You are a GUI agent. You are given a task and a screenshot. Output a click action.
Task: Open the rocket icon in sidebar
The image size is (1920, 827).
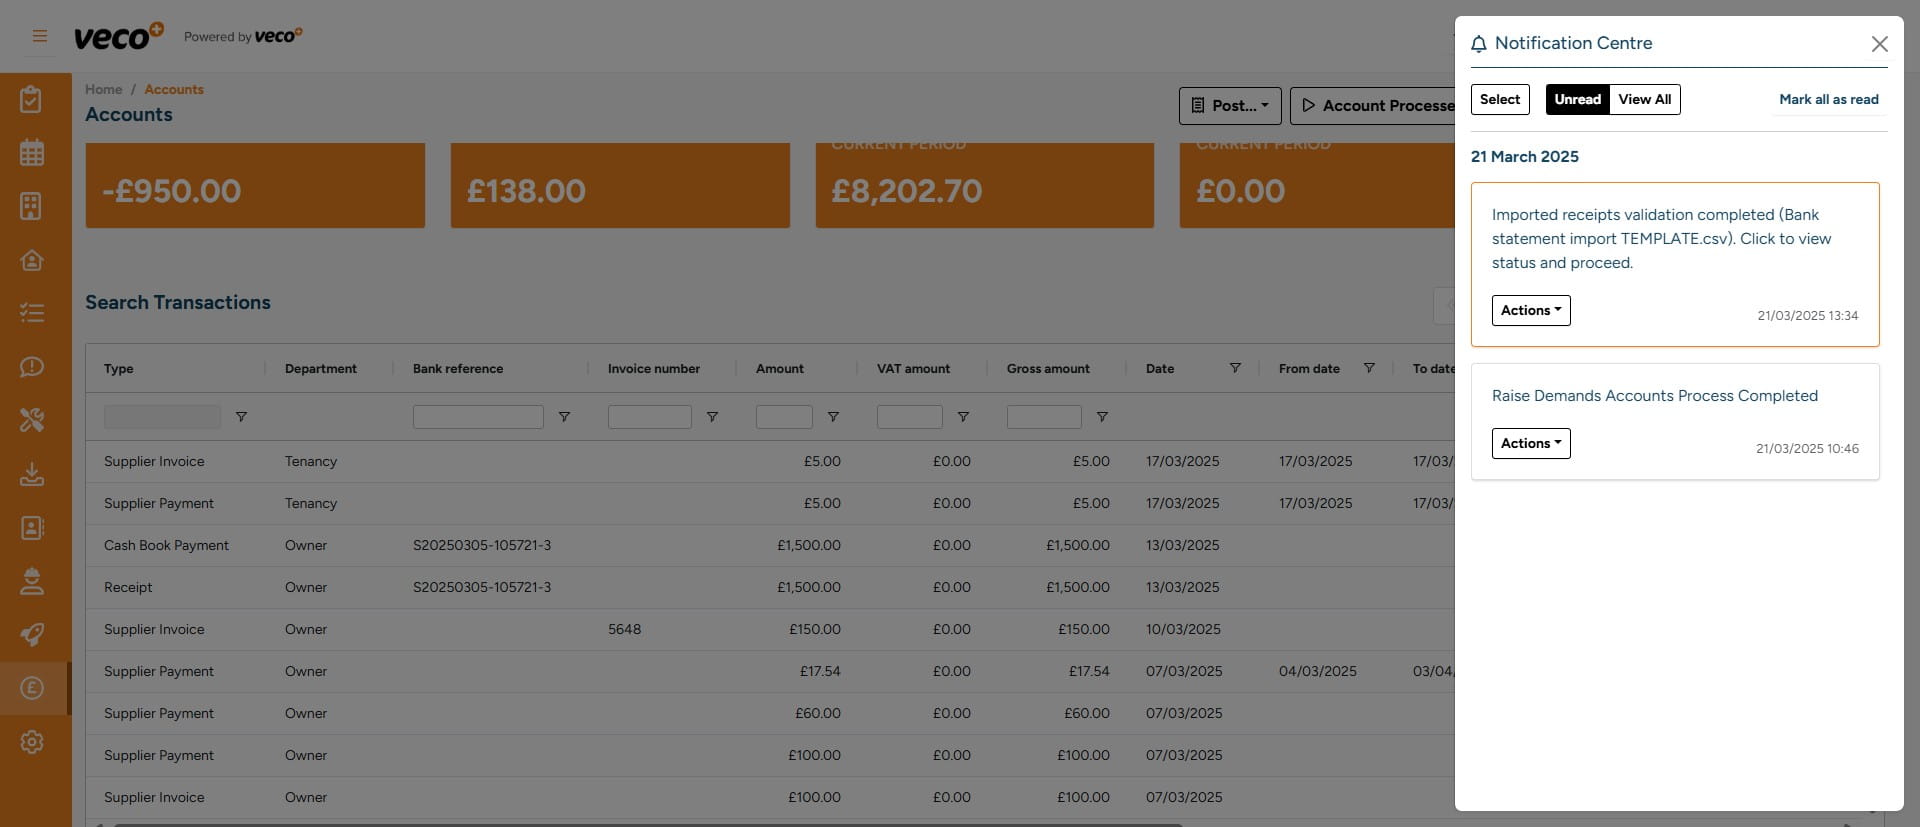click(32, 635)
